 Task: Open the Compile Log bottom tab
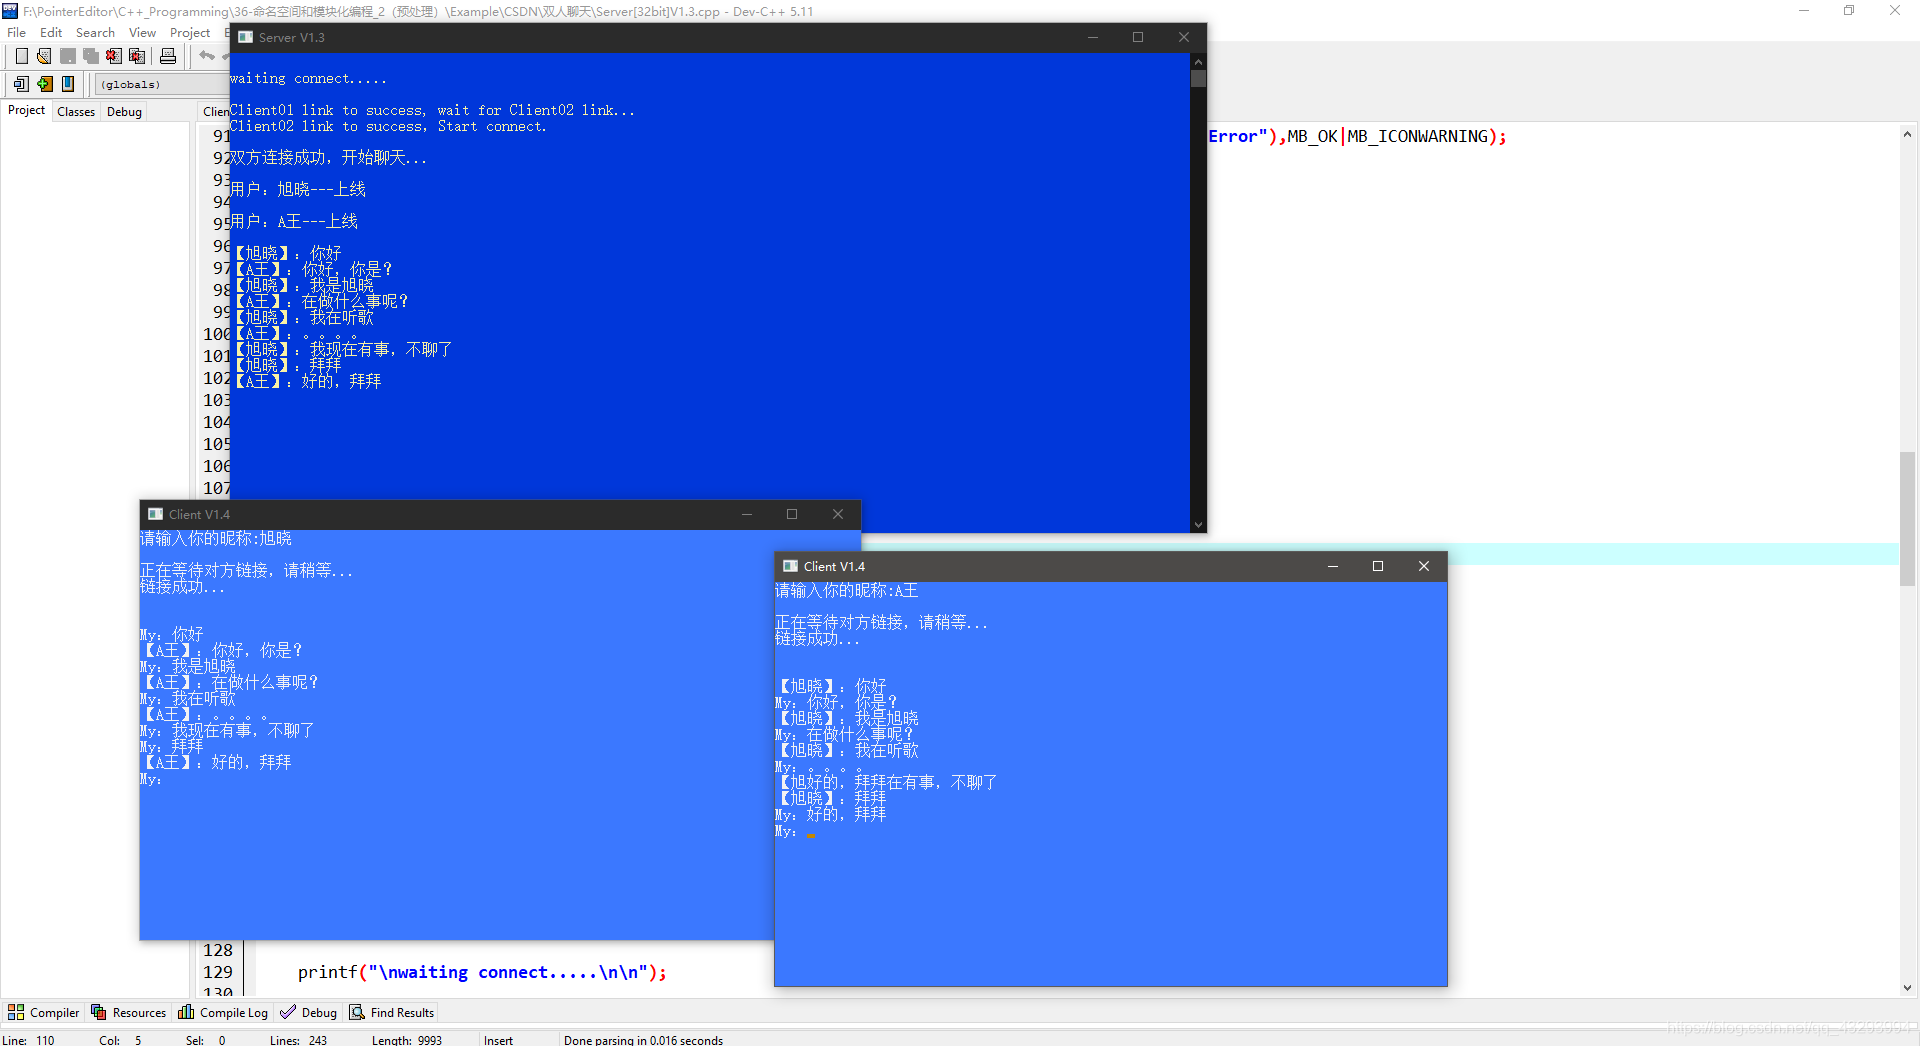[x=223, y=1012]
